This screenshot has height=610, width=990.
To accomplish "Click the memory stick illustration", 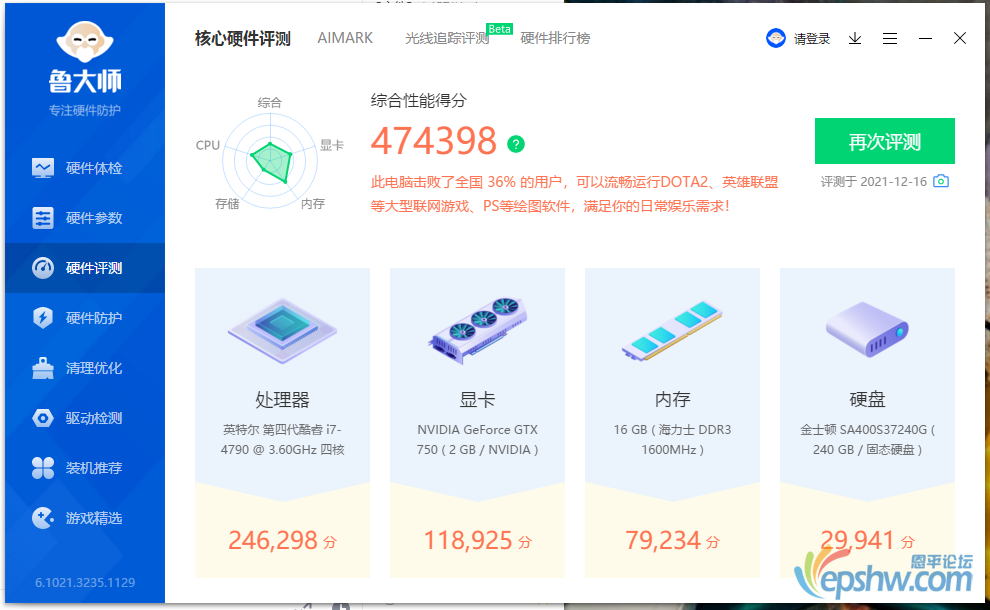I will tap(672, 331).
